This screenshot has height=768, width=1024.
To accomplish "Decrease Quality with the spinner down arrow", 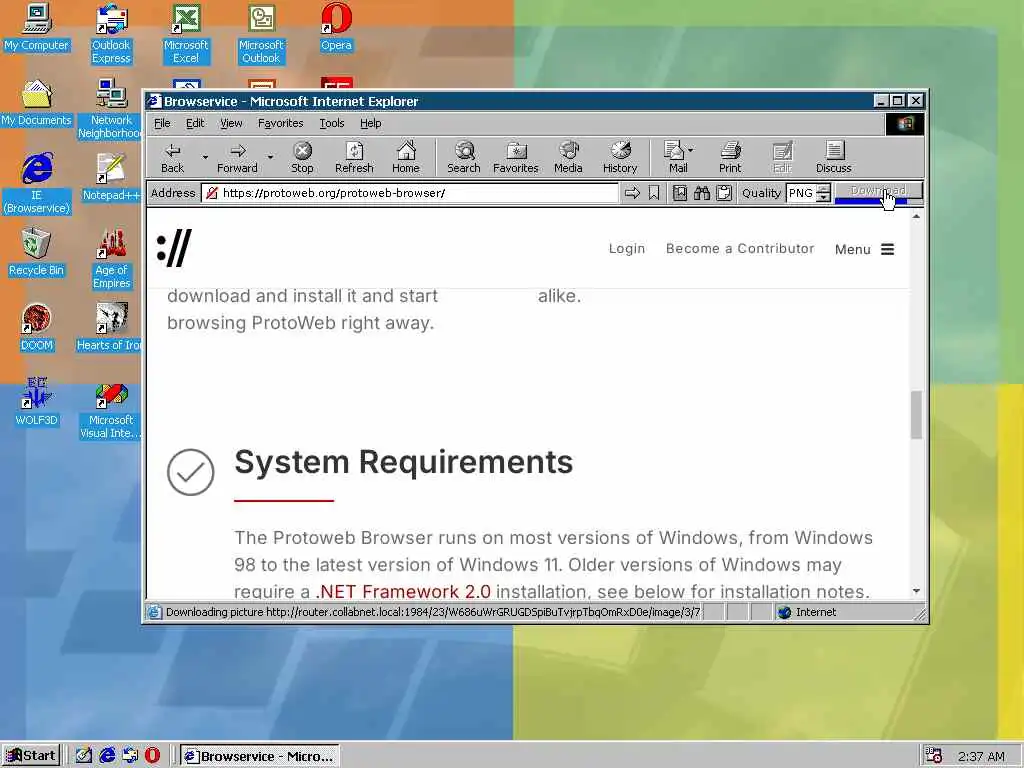I will tap(824, 197).
